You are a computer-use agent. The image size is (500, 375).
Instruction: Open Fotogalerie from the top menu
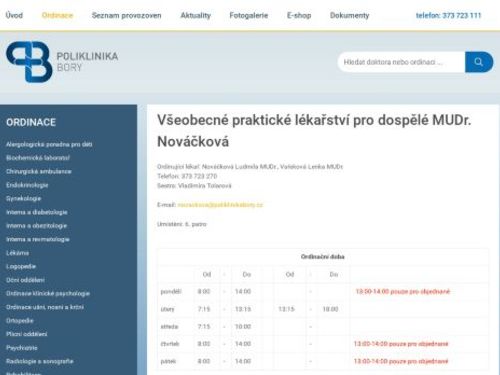249,15
